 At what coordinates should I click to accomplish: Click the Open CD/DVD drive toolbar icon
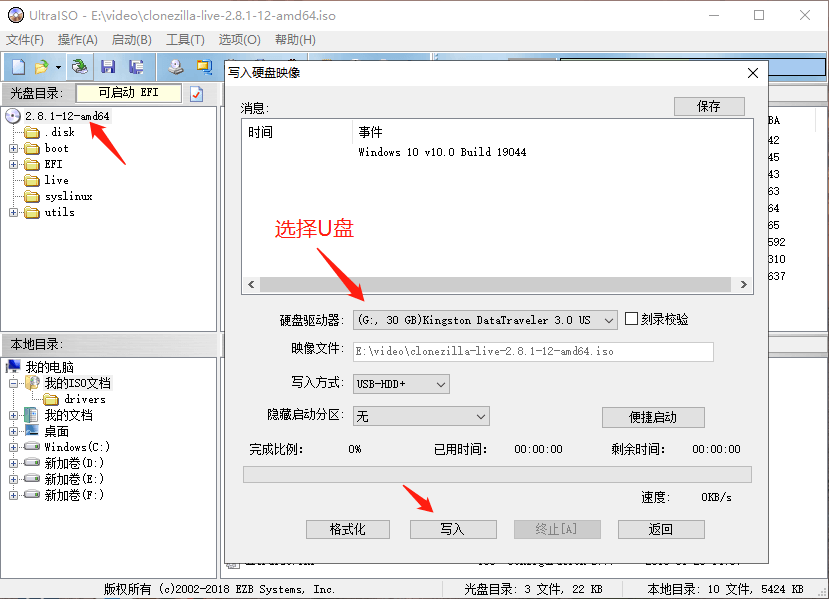click(x=80, y=67)
